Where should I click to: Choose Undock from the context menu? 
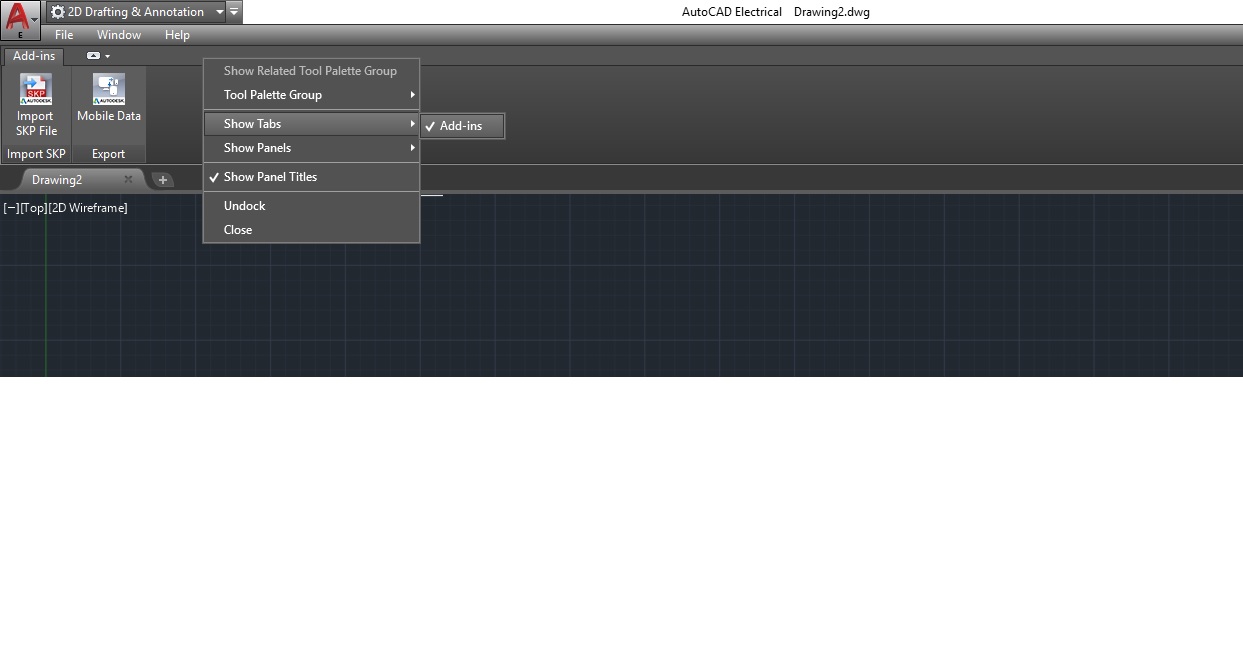pyautogui.click(x=311, y=206)
